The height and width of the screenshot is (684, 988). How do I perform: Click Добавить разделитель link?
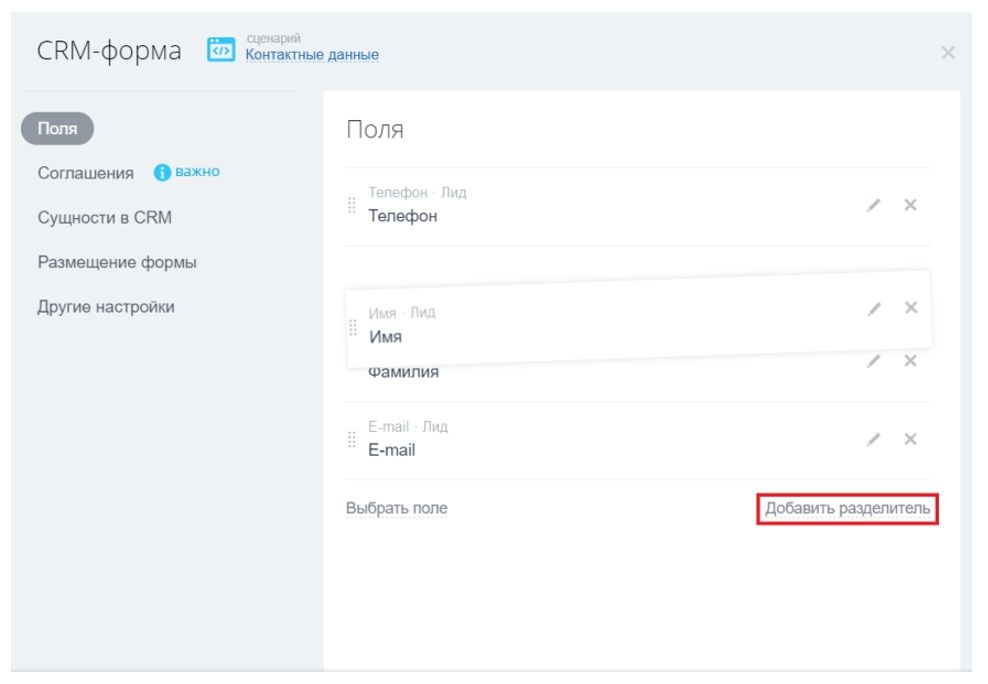pyautogui.click(x=847, y=508)
